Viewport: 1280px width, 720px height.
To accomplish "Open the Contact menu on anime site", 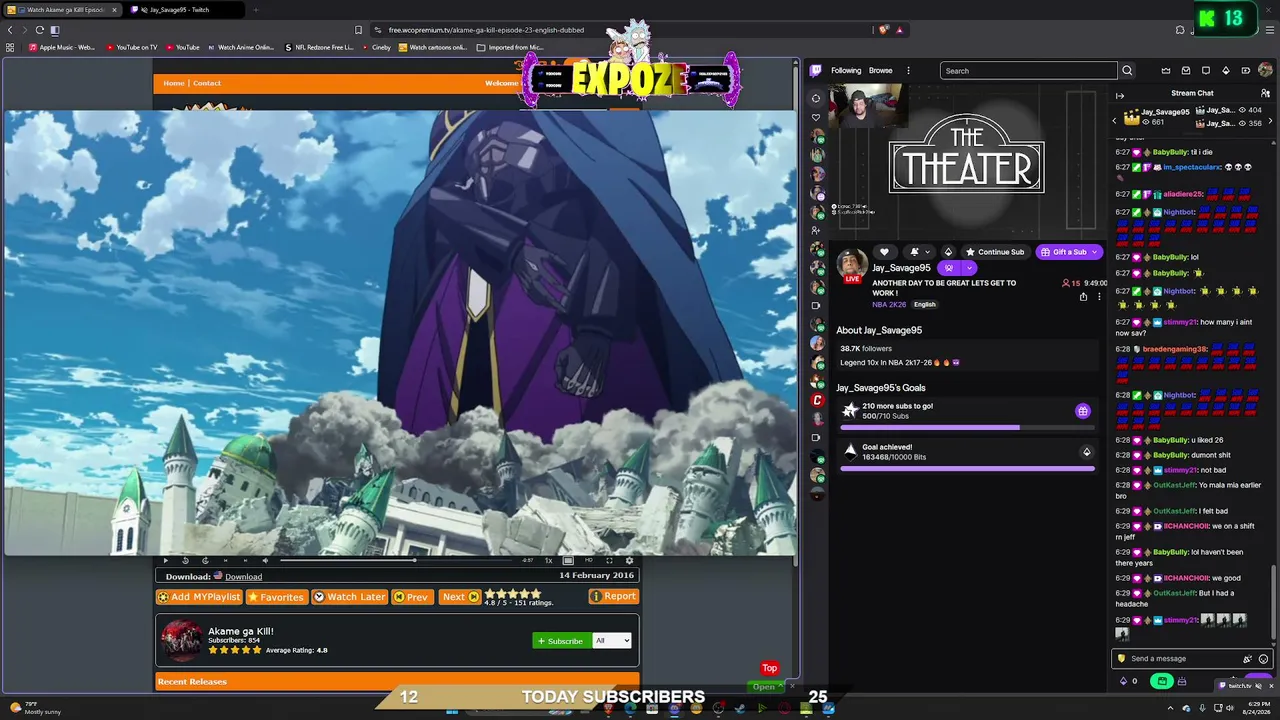I will pyautogui.click(x=207, y=83).
